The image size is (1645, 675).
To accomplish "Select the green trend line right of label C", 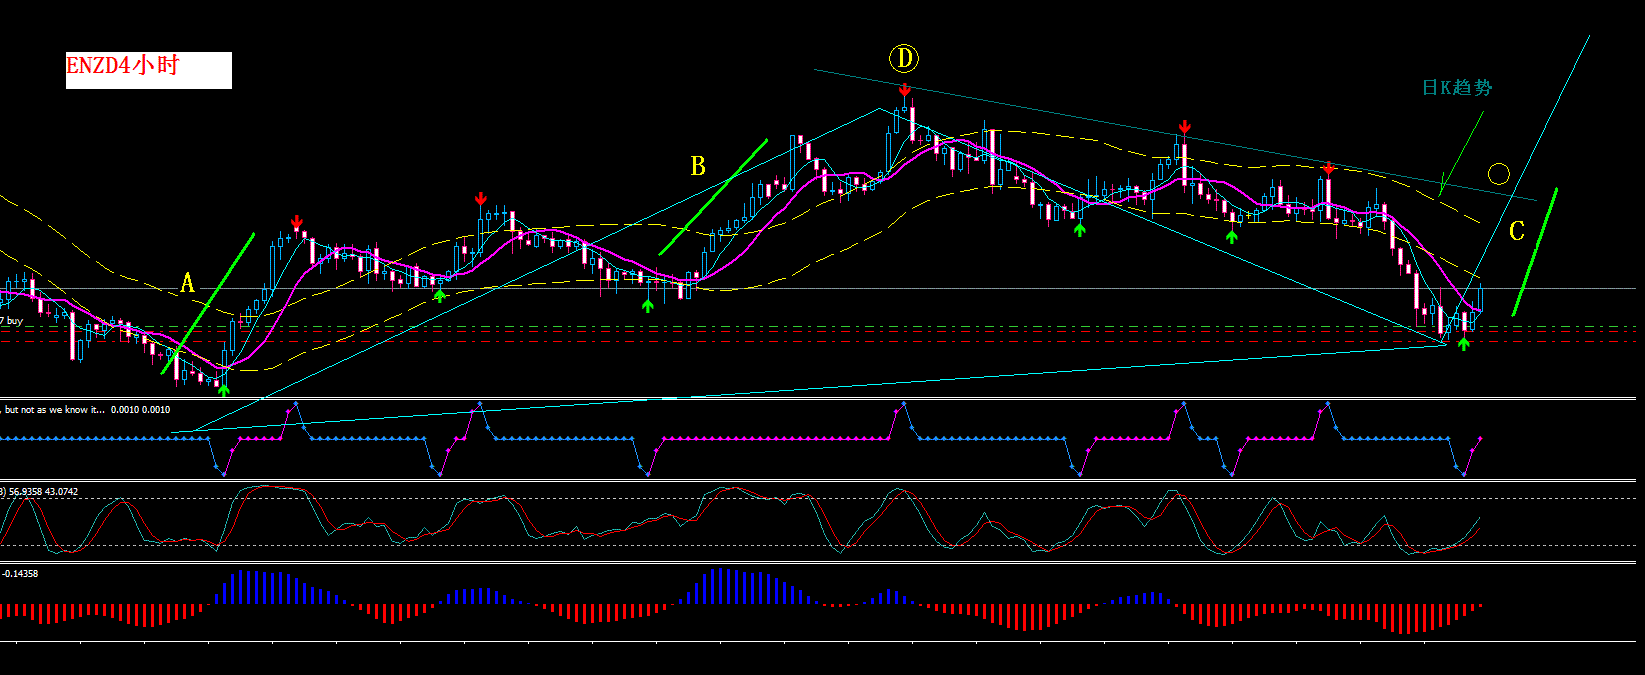I will [x=1535, y=251].
